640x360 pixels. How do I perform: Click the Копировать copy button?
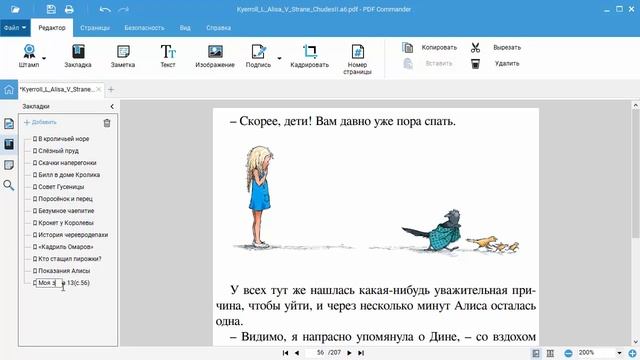tap(430, 47)
